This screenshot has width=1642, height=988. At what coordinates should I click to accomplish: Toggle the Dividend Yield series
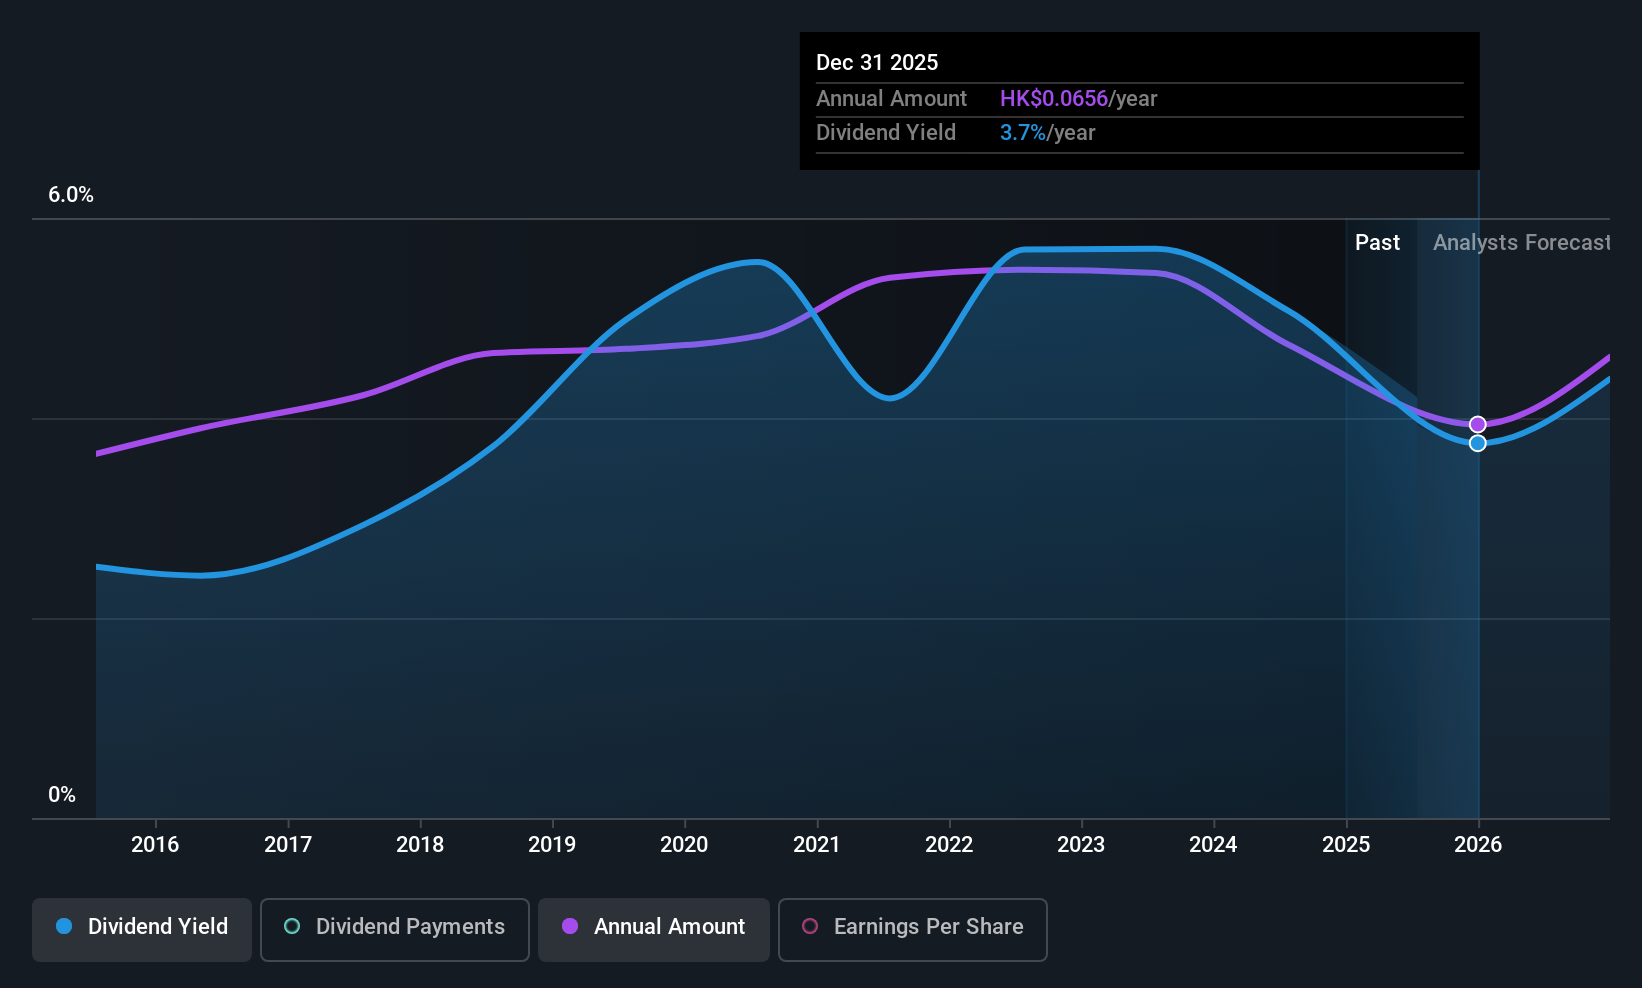pos(142,930)
